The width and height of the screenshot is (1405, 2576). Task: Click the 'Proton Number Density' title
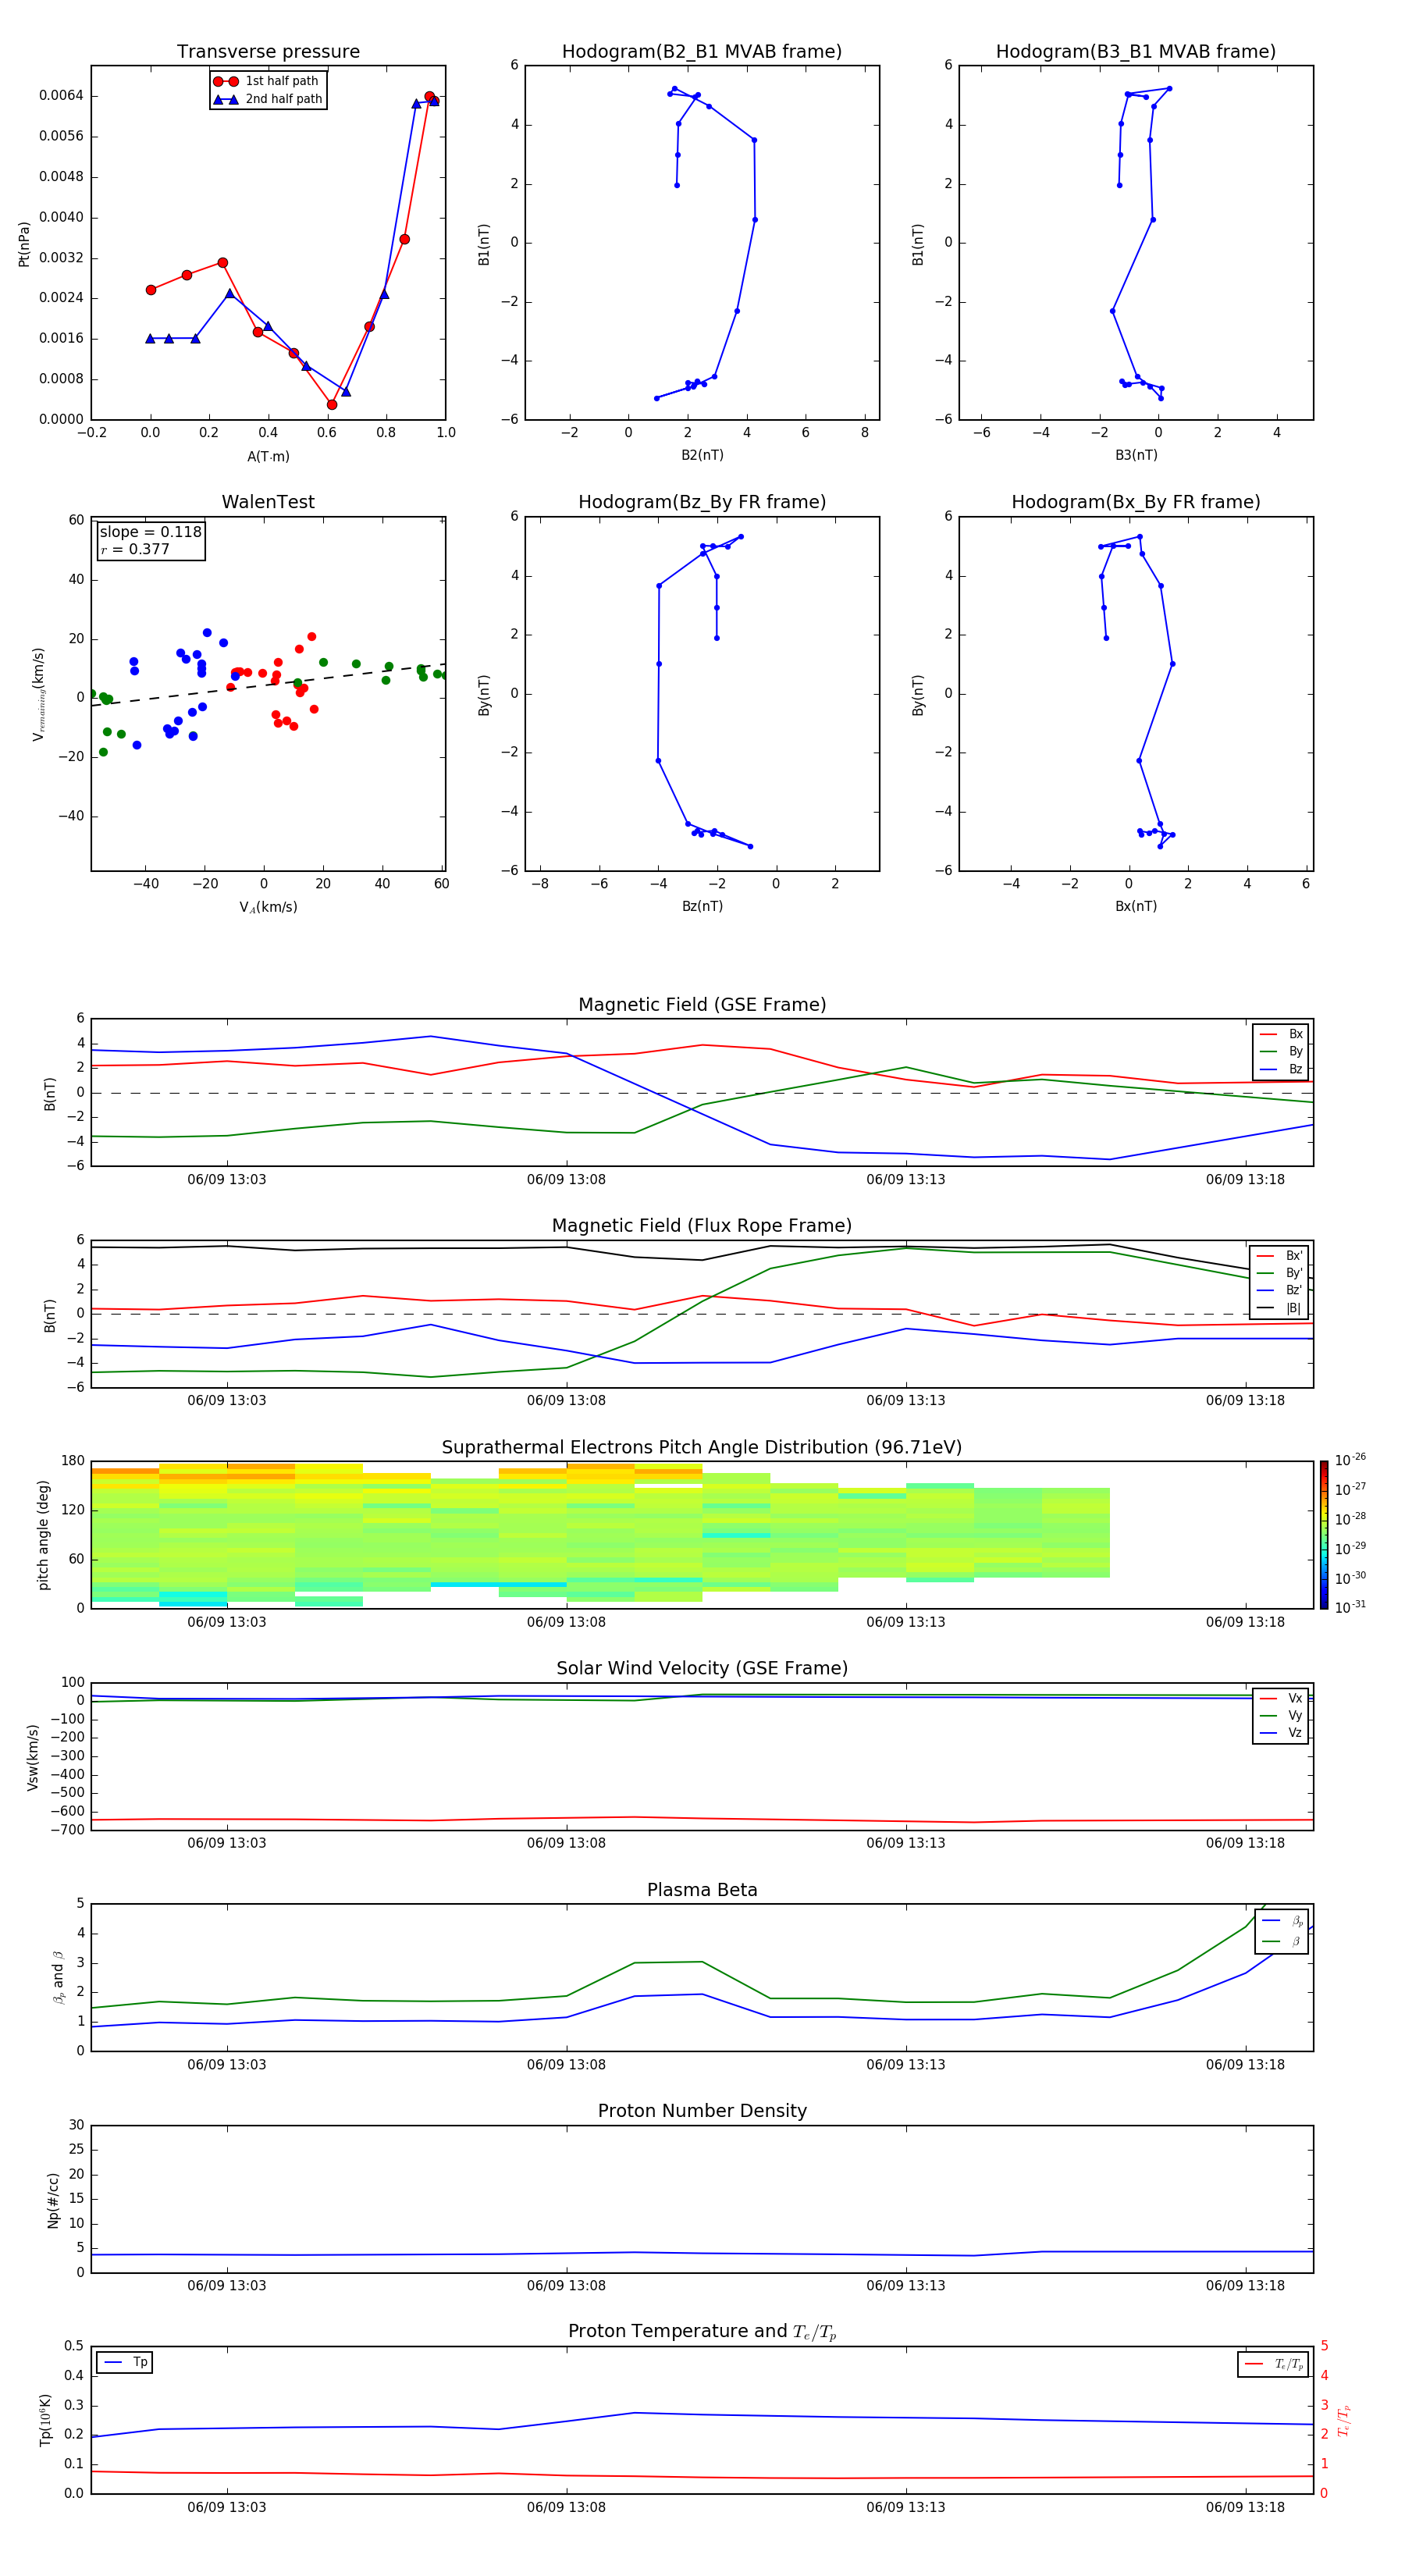coord(702,2111)
